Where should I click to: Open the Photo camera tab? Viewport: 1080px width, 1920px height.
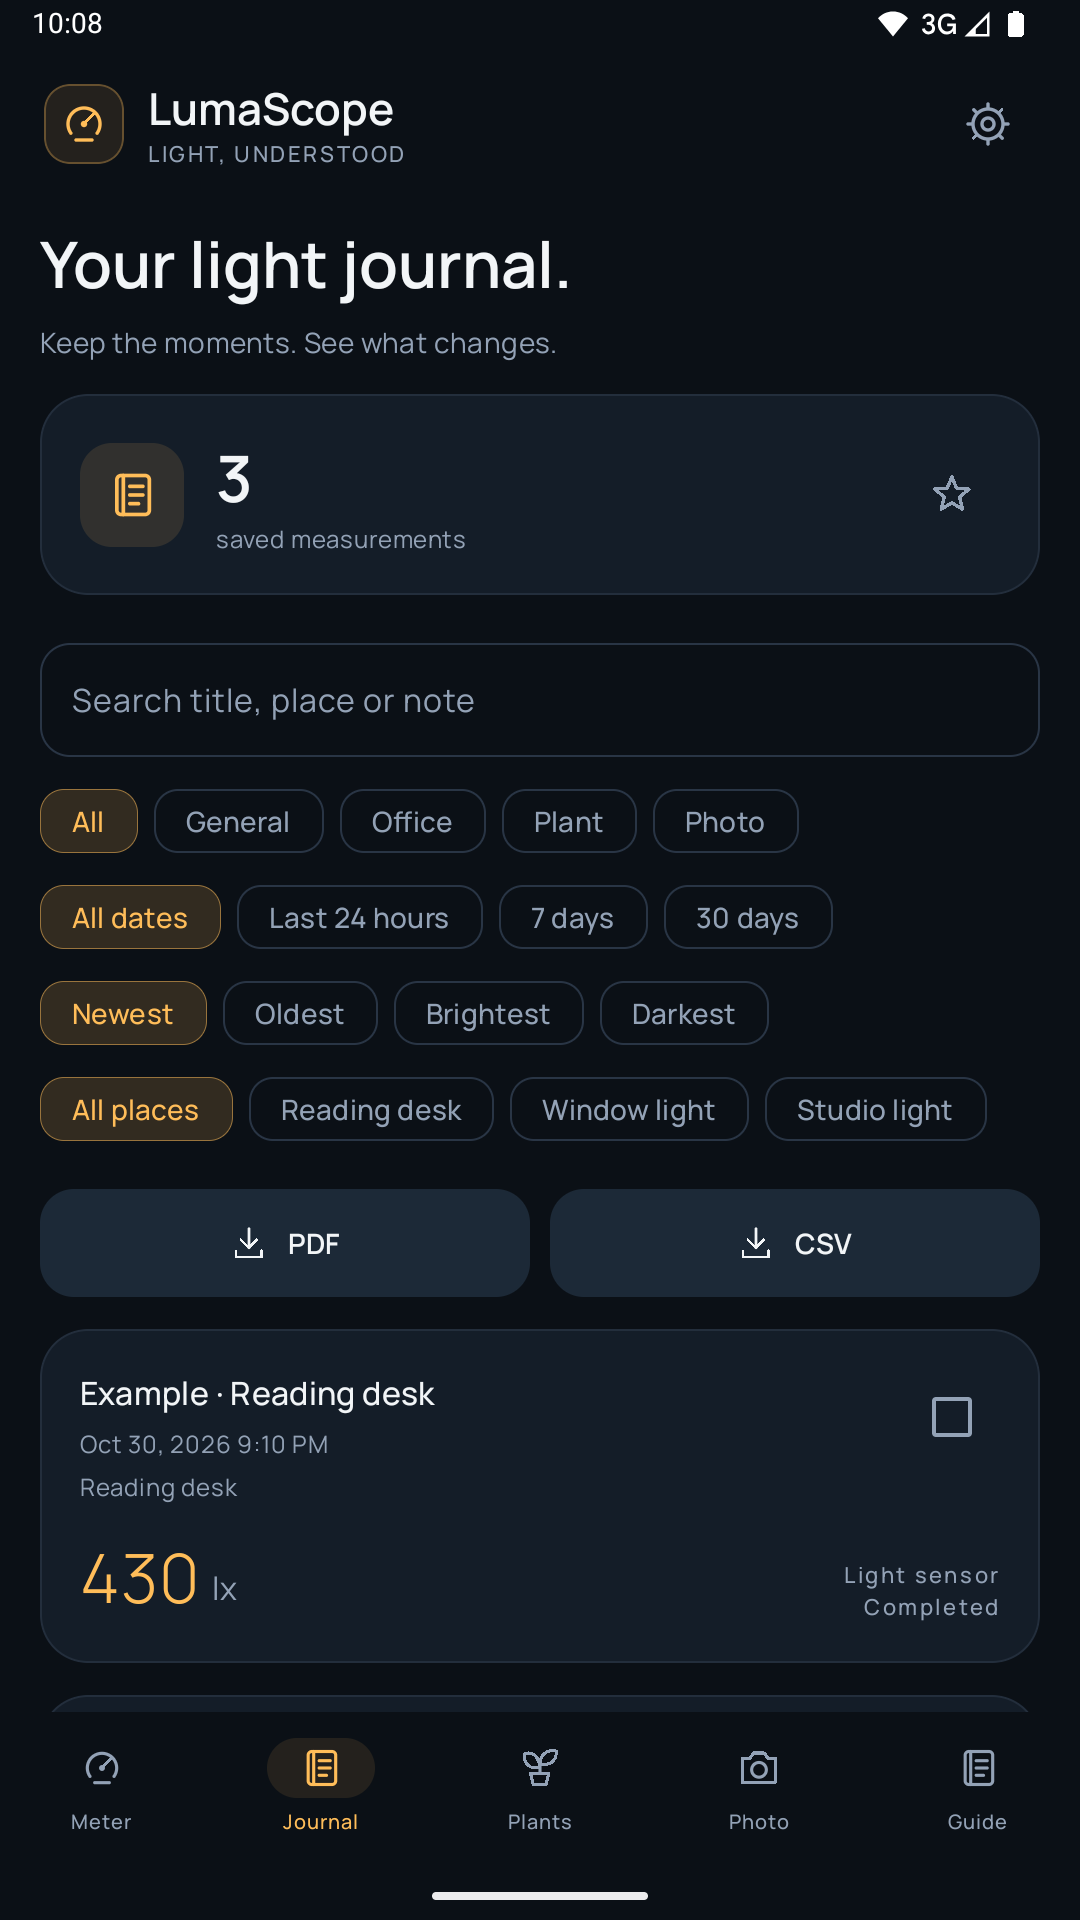click(x=759, y=1768)
